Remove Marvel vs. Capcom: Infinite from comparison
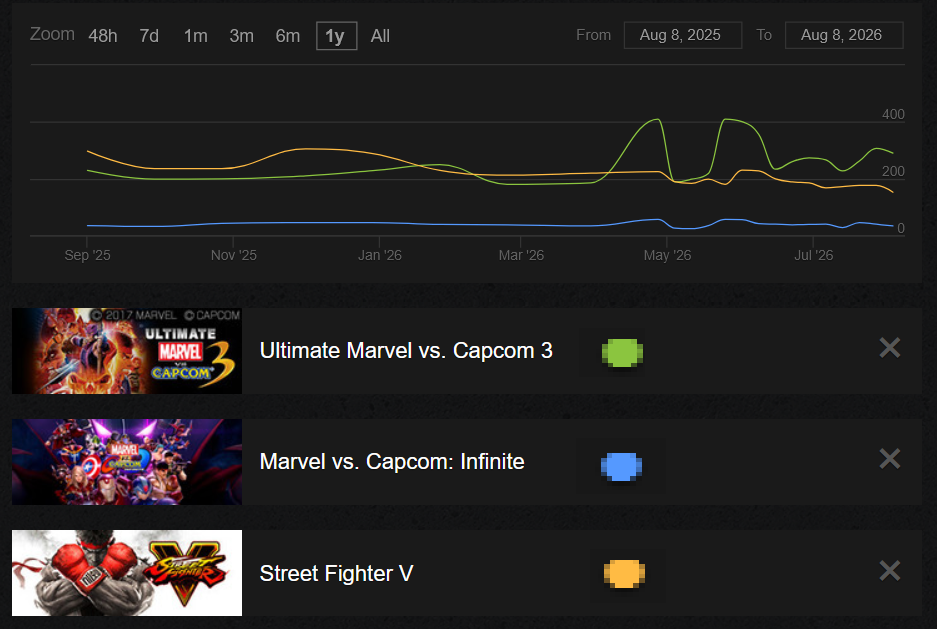The image size is (937, 629). pos(889,459)
